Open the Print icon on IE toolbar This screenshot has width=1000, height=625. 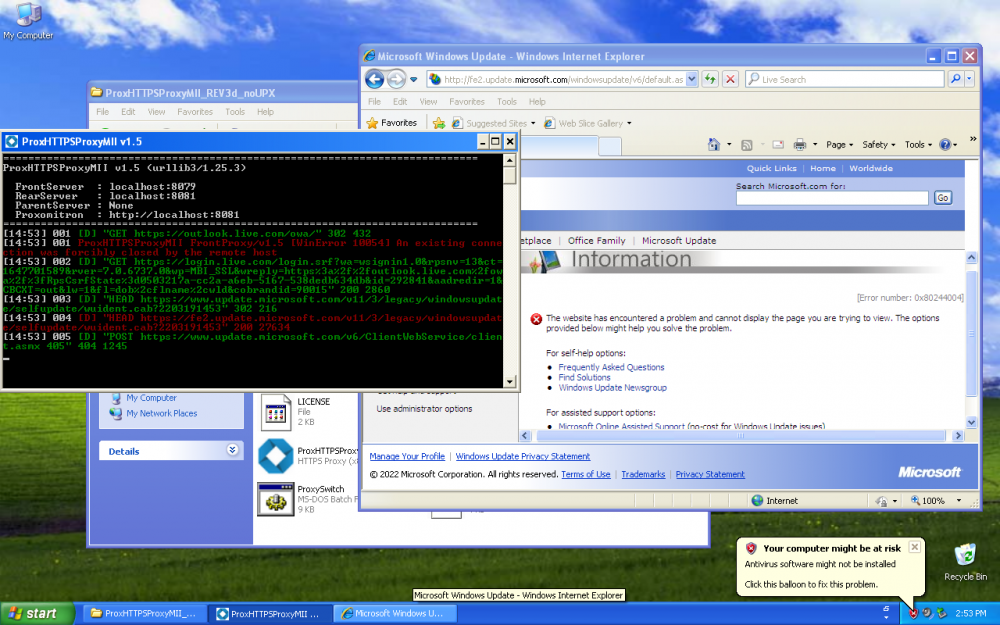(x=799, y=145)
